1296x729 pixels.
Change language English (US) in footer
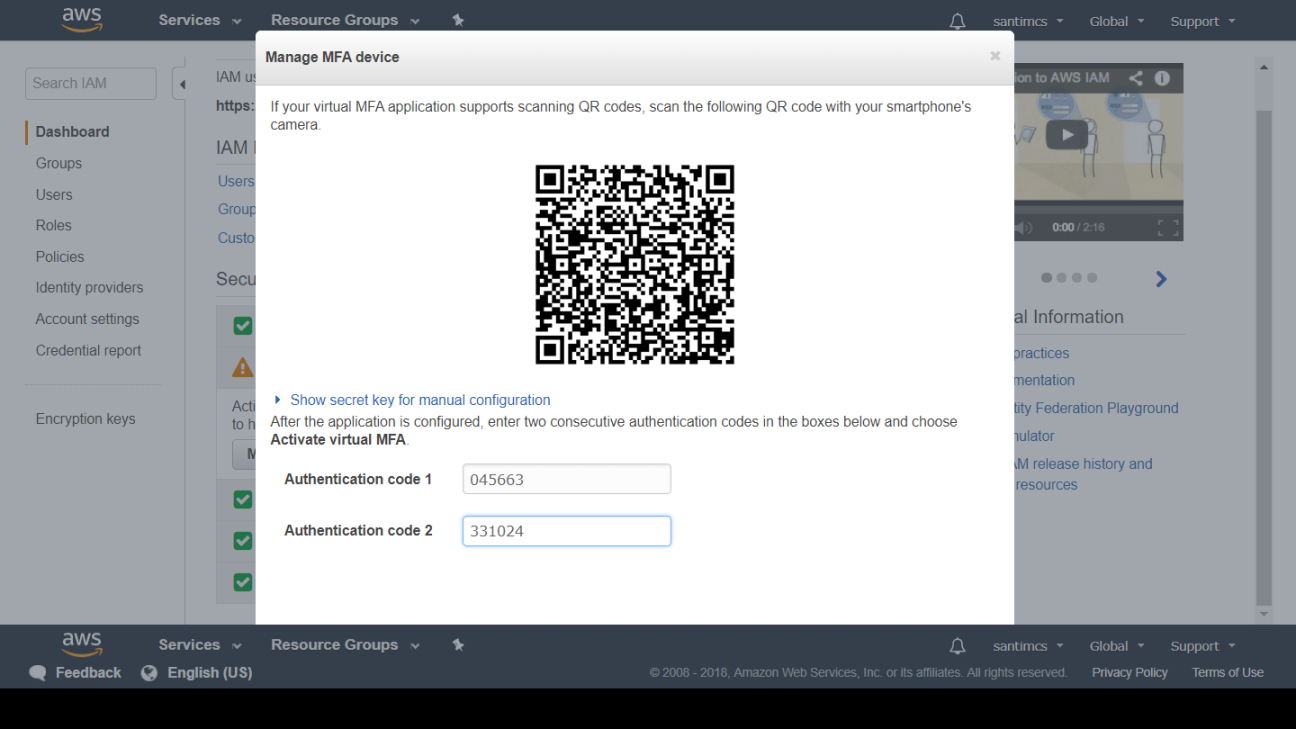point(210,673)
